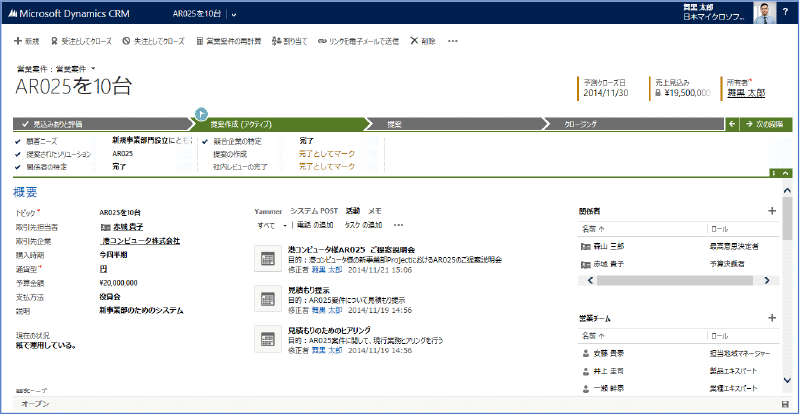Screen dimensions: 800x414
Task: Switch to the システム POST tab
Action: click(314, 211)
